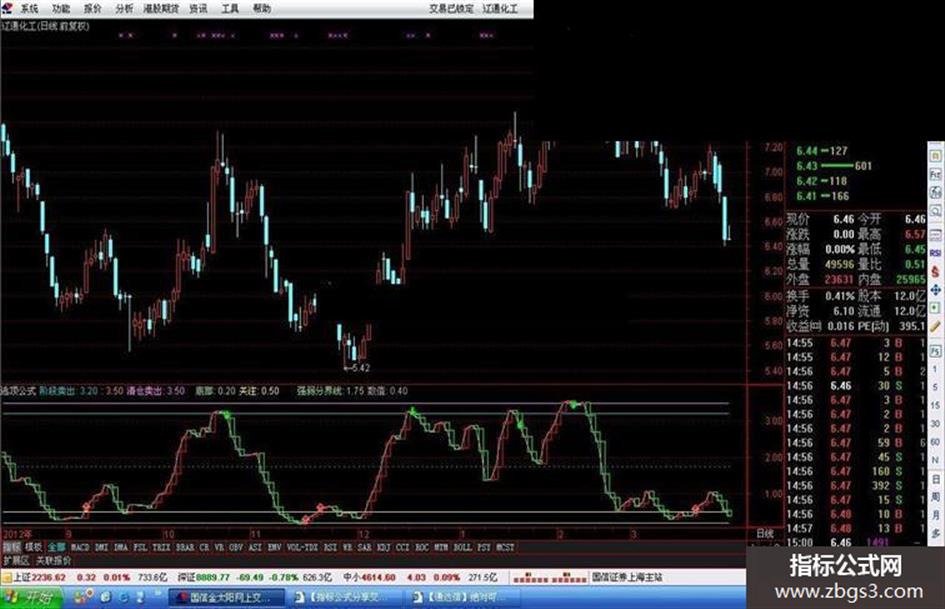Select the BOLL indicator tab

point(462,547)
